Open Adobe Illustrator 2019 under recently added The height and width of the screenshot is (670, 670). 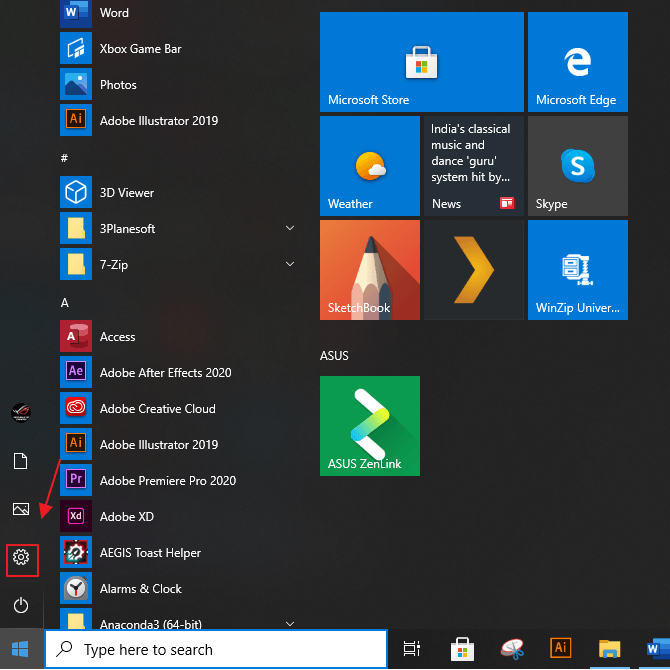point(177,120)
